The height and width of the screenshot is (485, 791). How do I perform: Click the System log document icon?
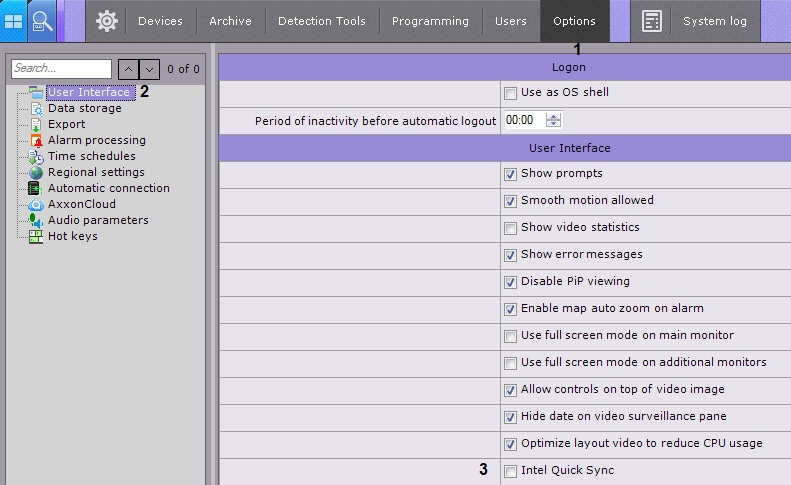(x=653, y=21)
